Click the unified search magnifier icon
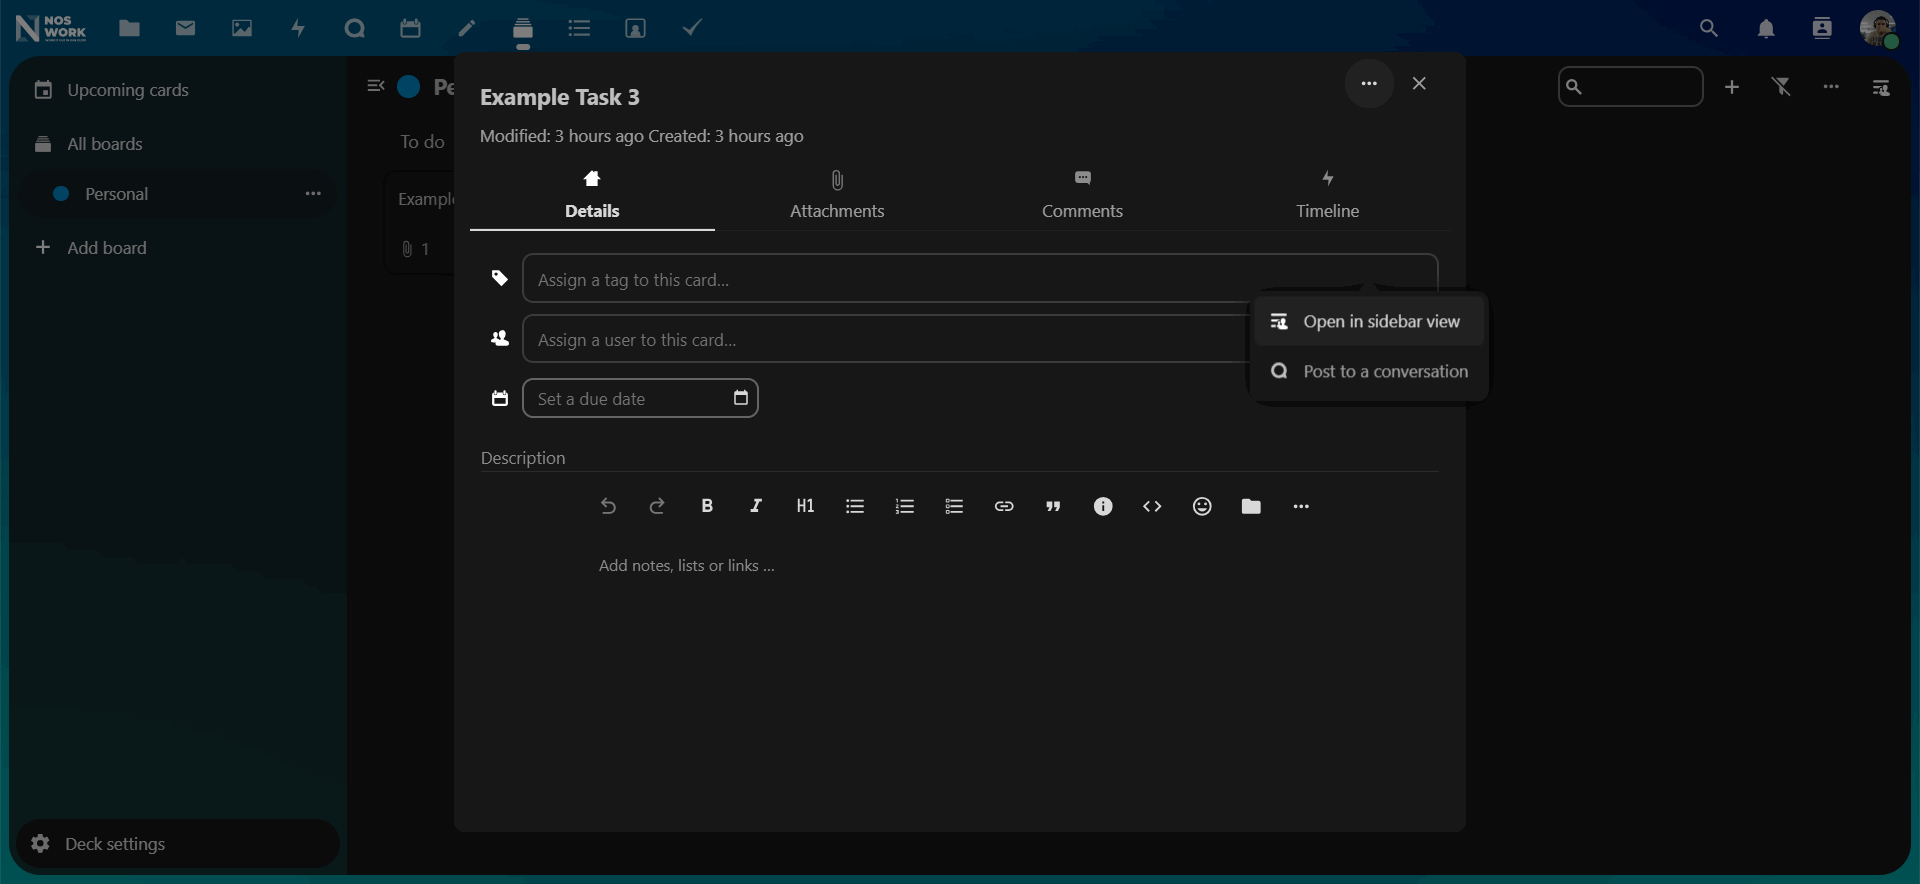Image resolution: width=1920 pixels, height=884 pixels. coord(1709,29)
